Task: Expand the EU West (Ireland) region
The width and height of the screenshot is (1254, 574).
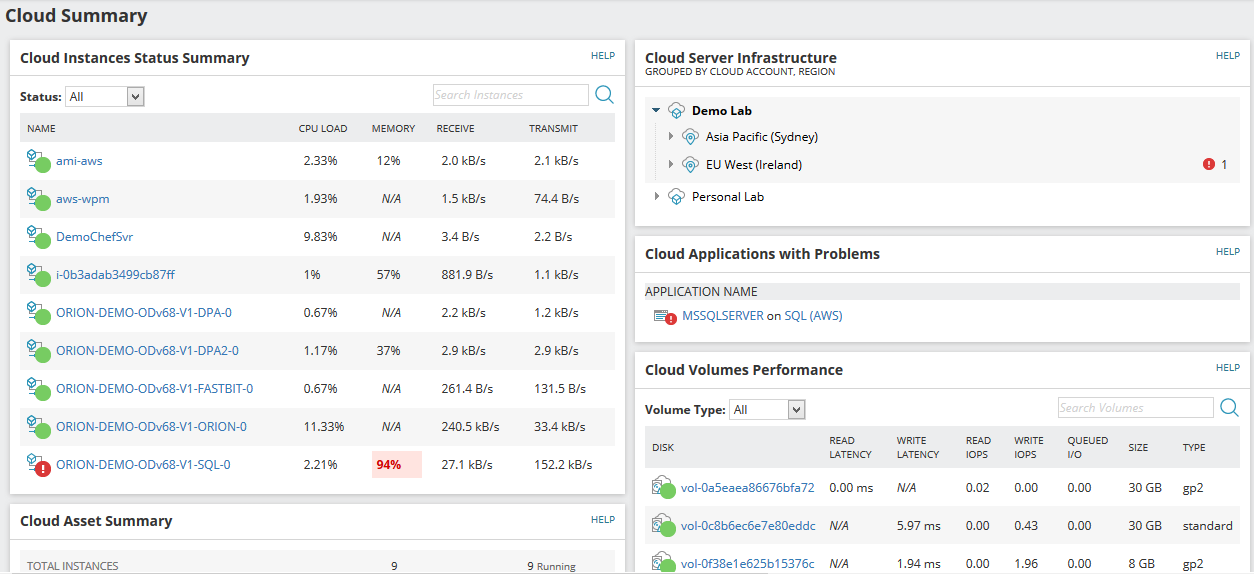Action: pos(671,165)
